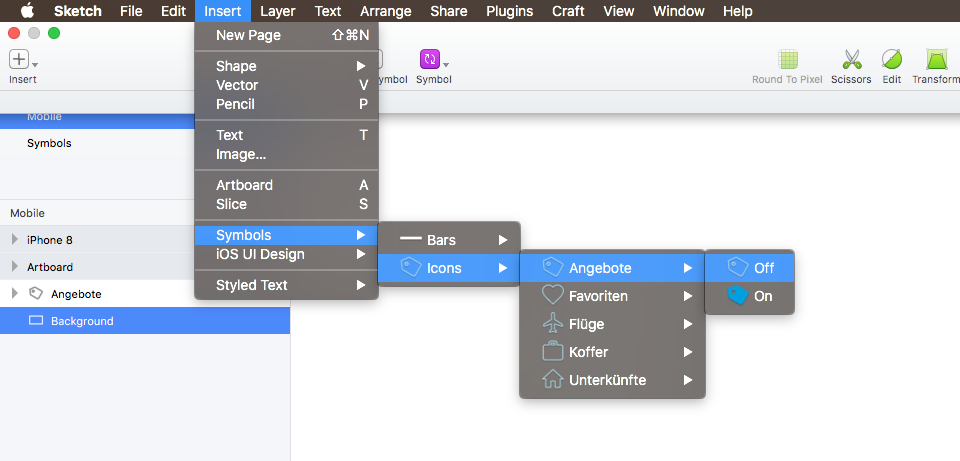
Task: Click the Insert plus toolbar button
Action: click(x=19, y=59)
